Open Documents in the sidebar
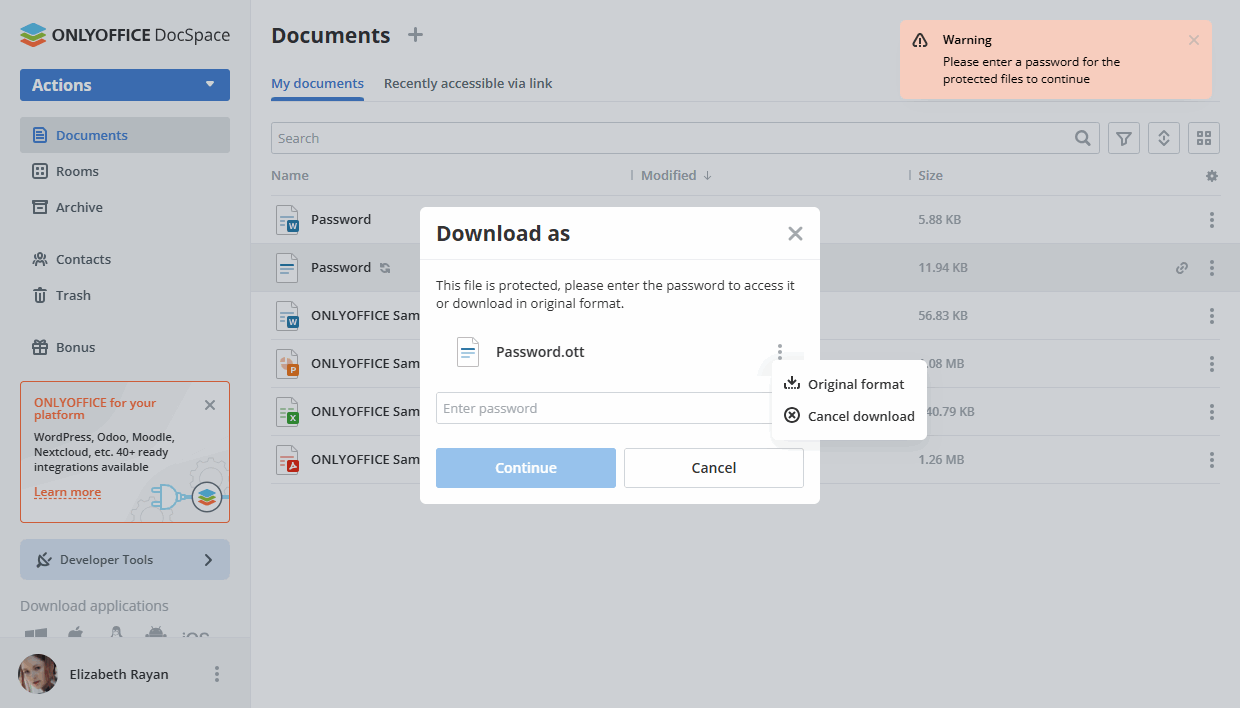The height and width of the screenshot is (708, 1240). point(125,135)
